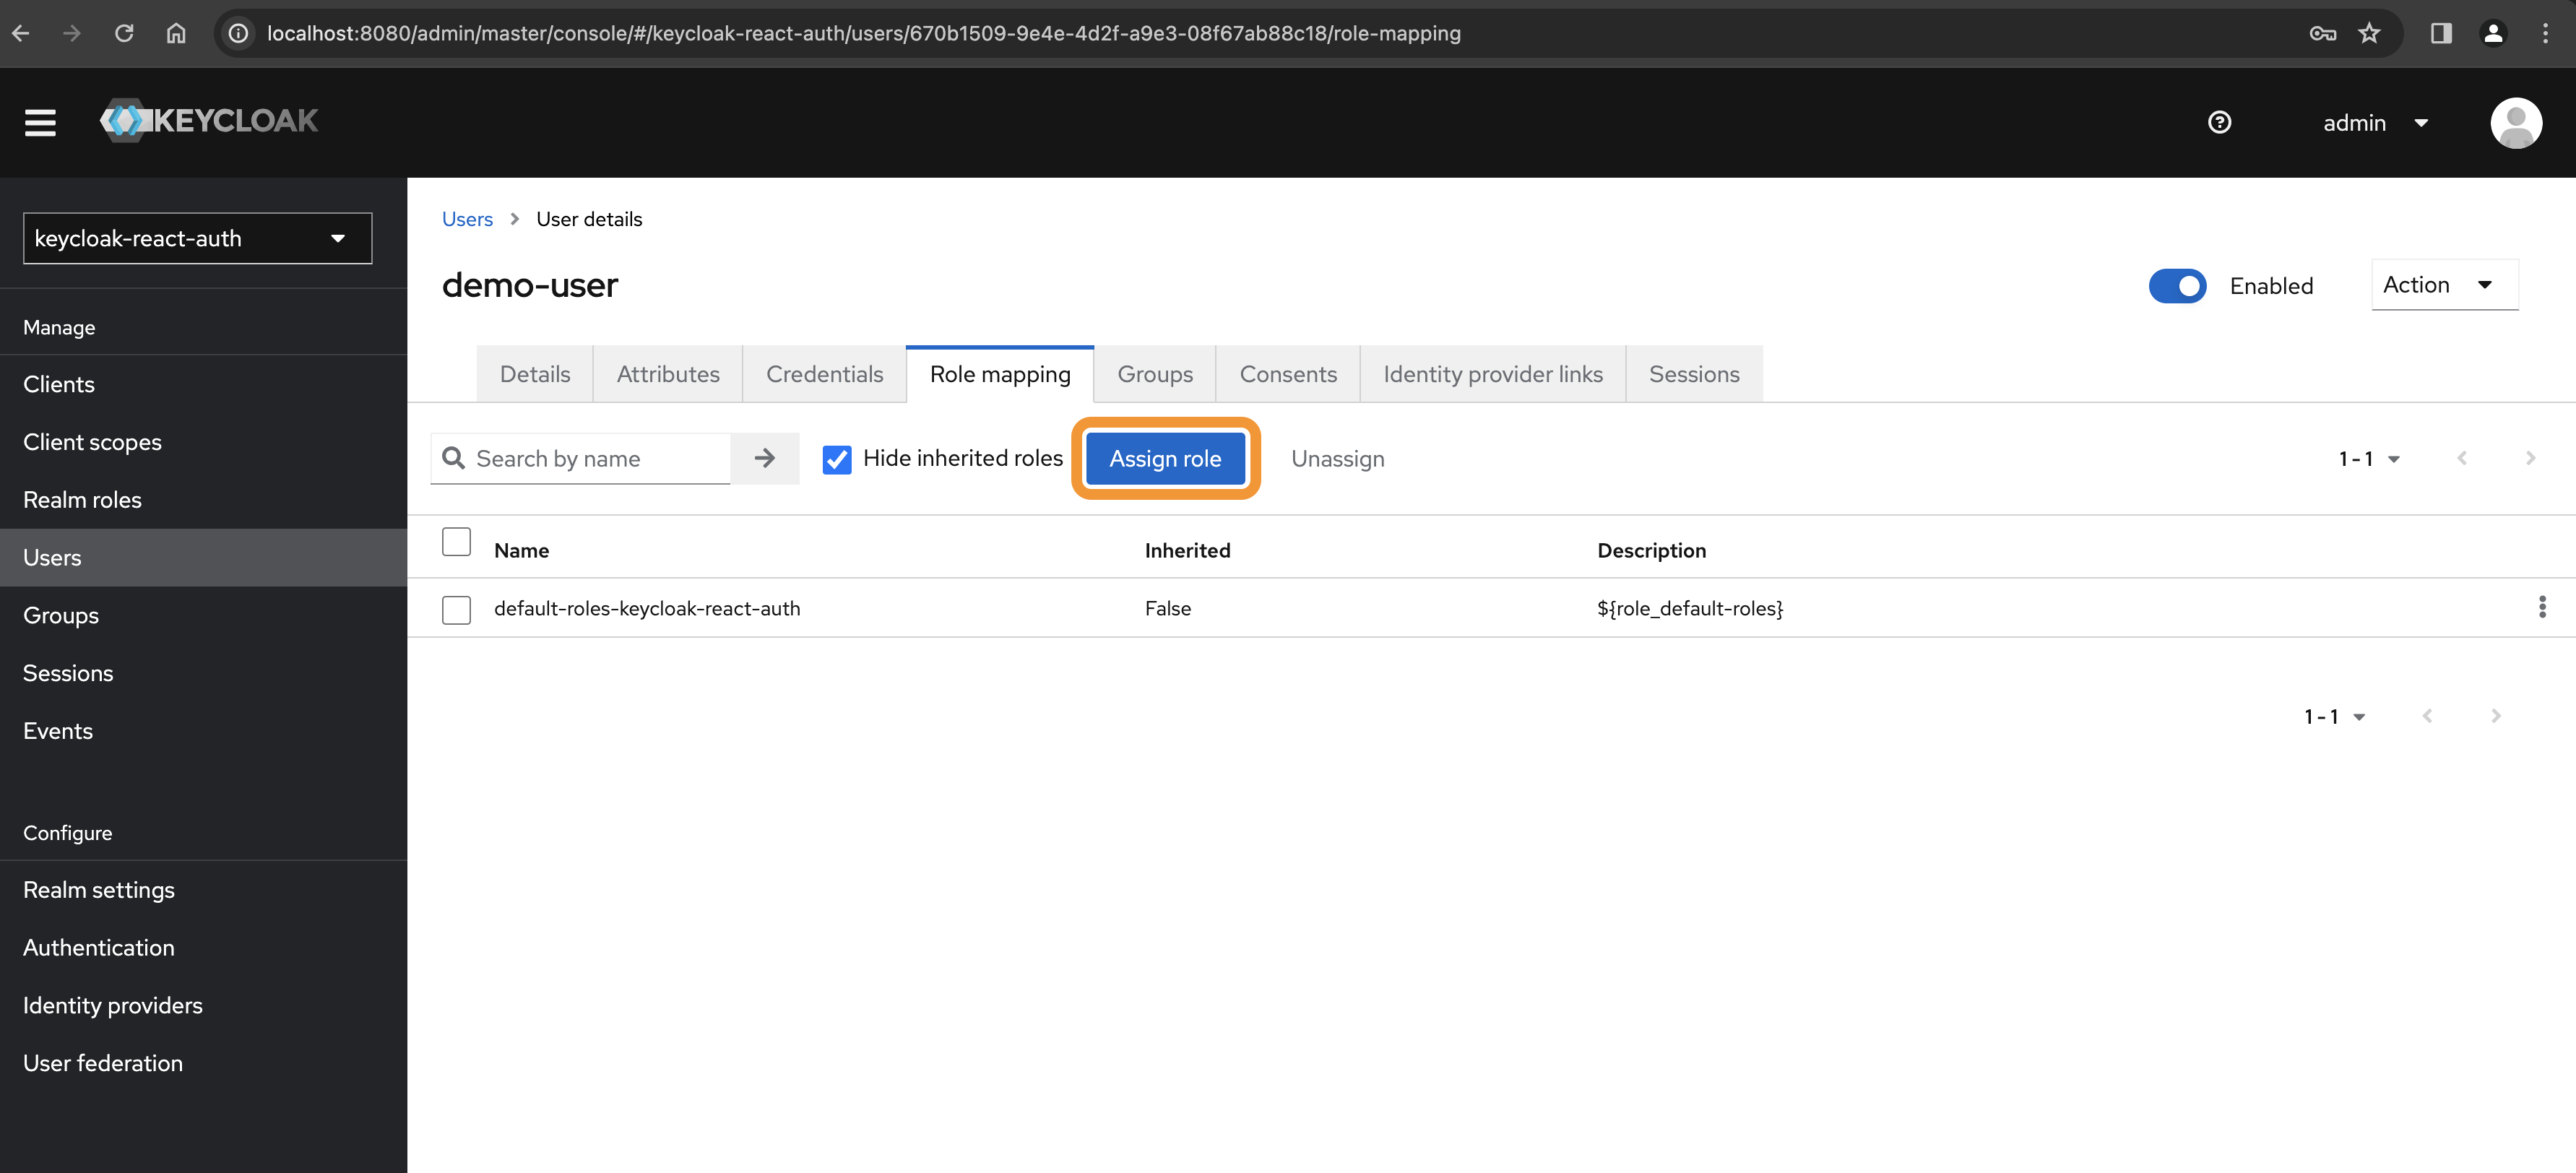The height and width of the screenshot is (1173, 2576).
Task: Expand the Action dropdown menu
Action: click(x=2443, y=285)
